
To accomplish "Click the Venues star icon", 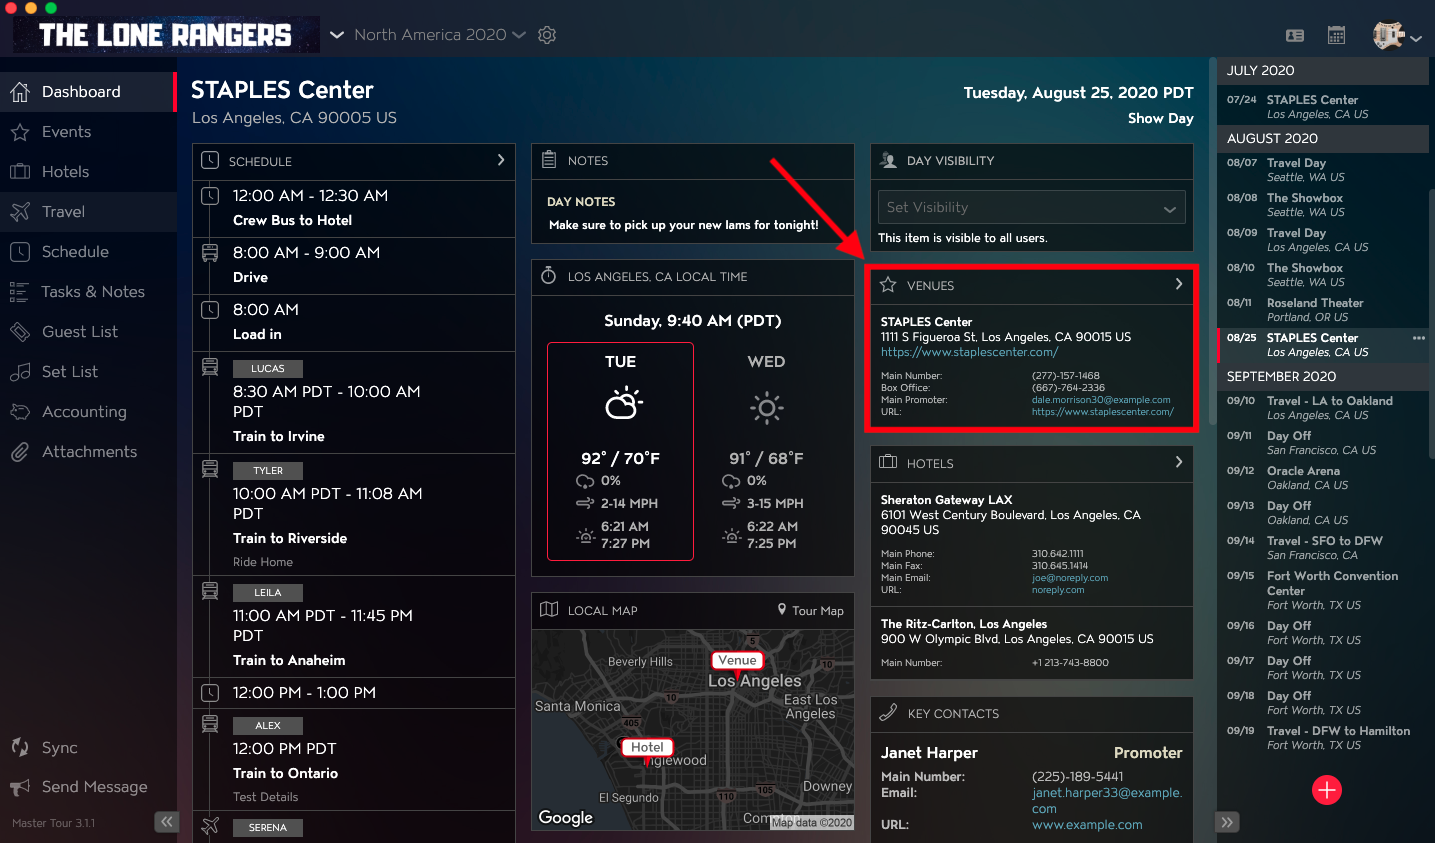I will pos(888,285).
